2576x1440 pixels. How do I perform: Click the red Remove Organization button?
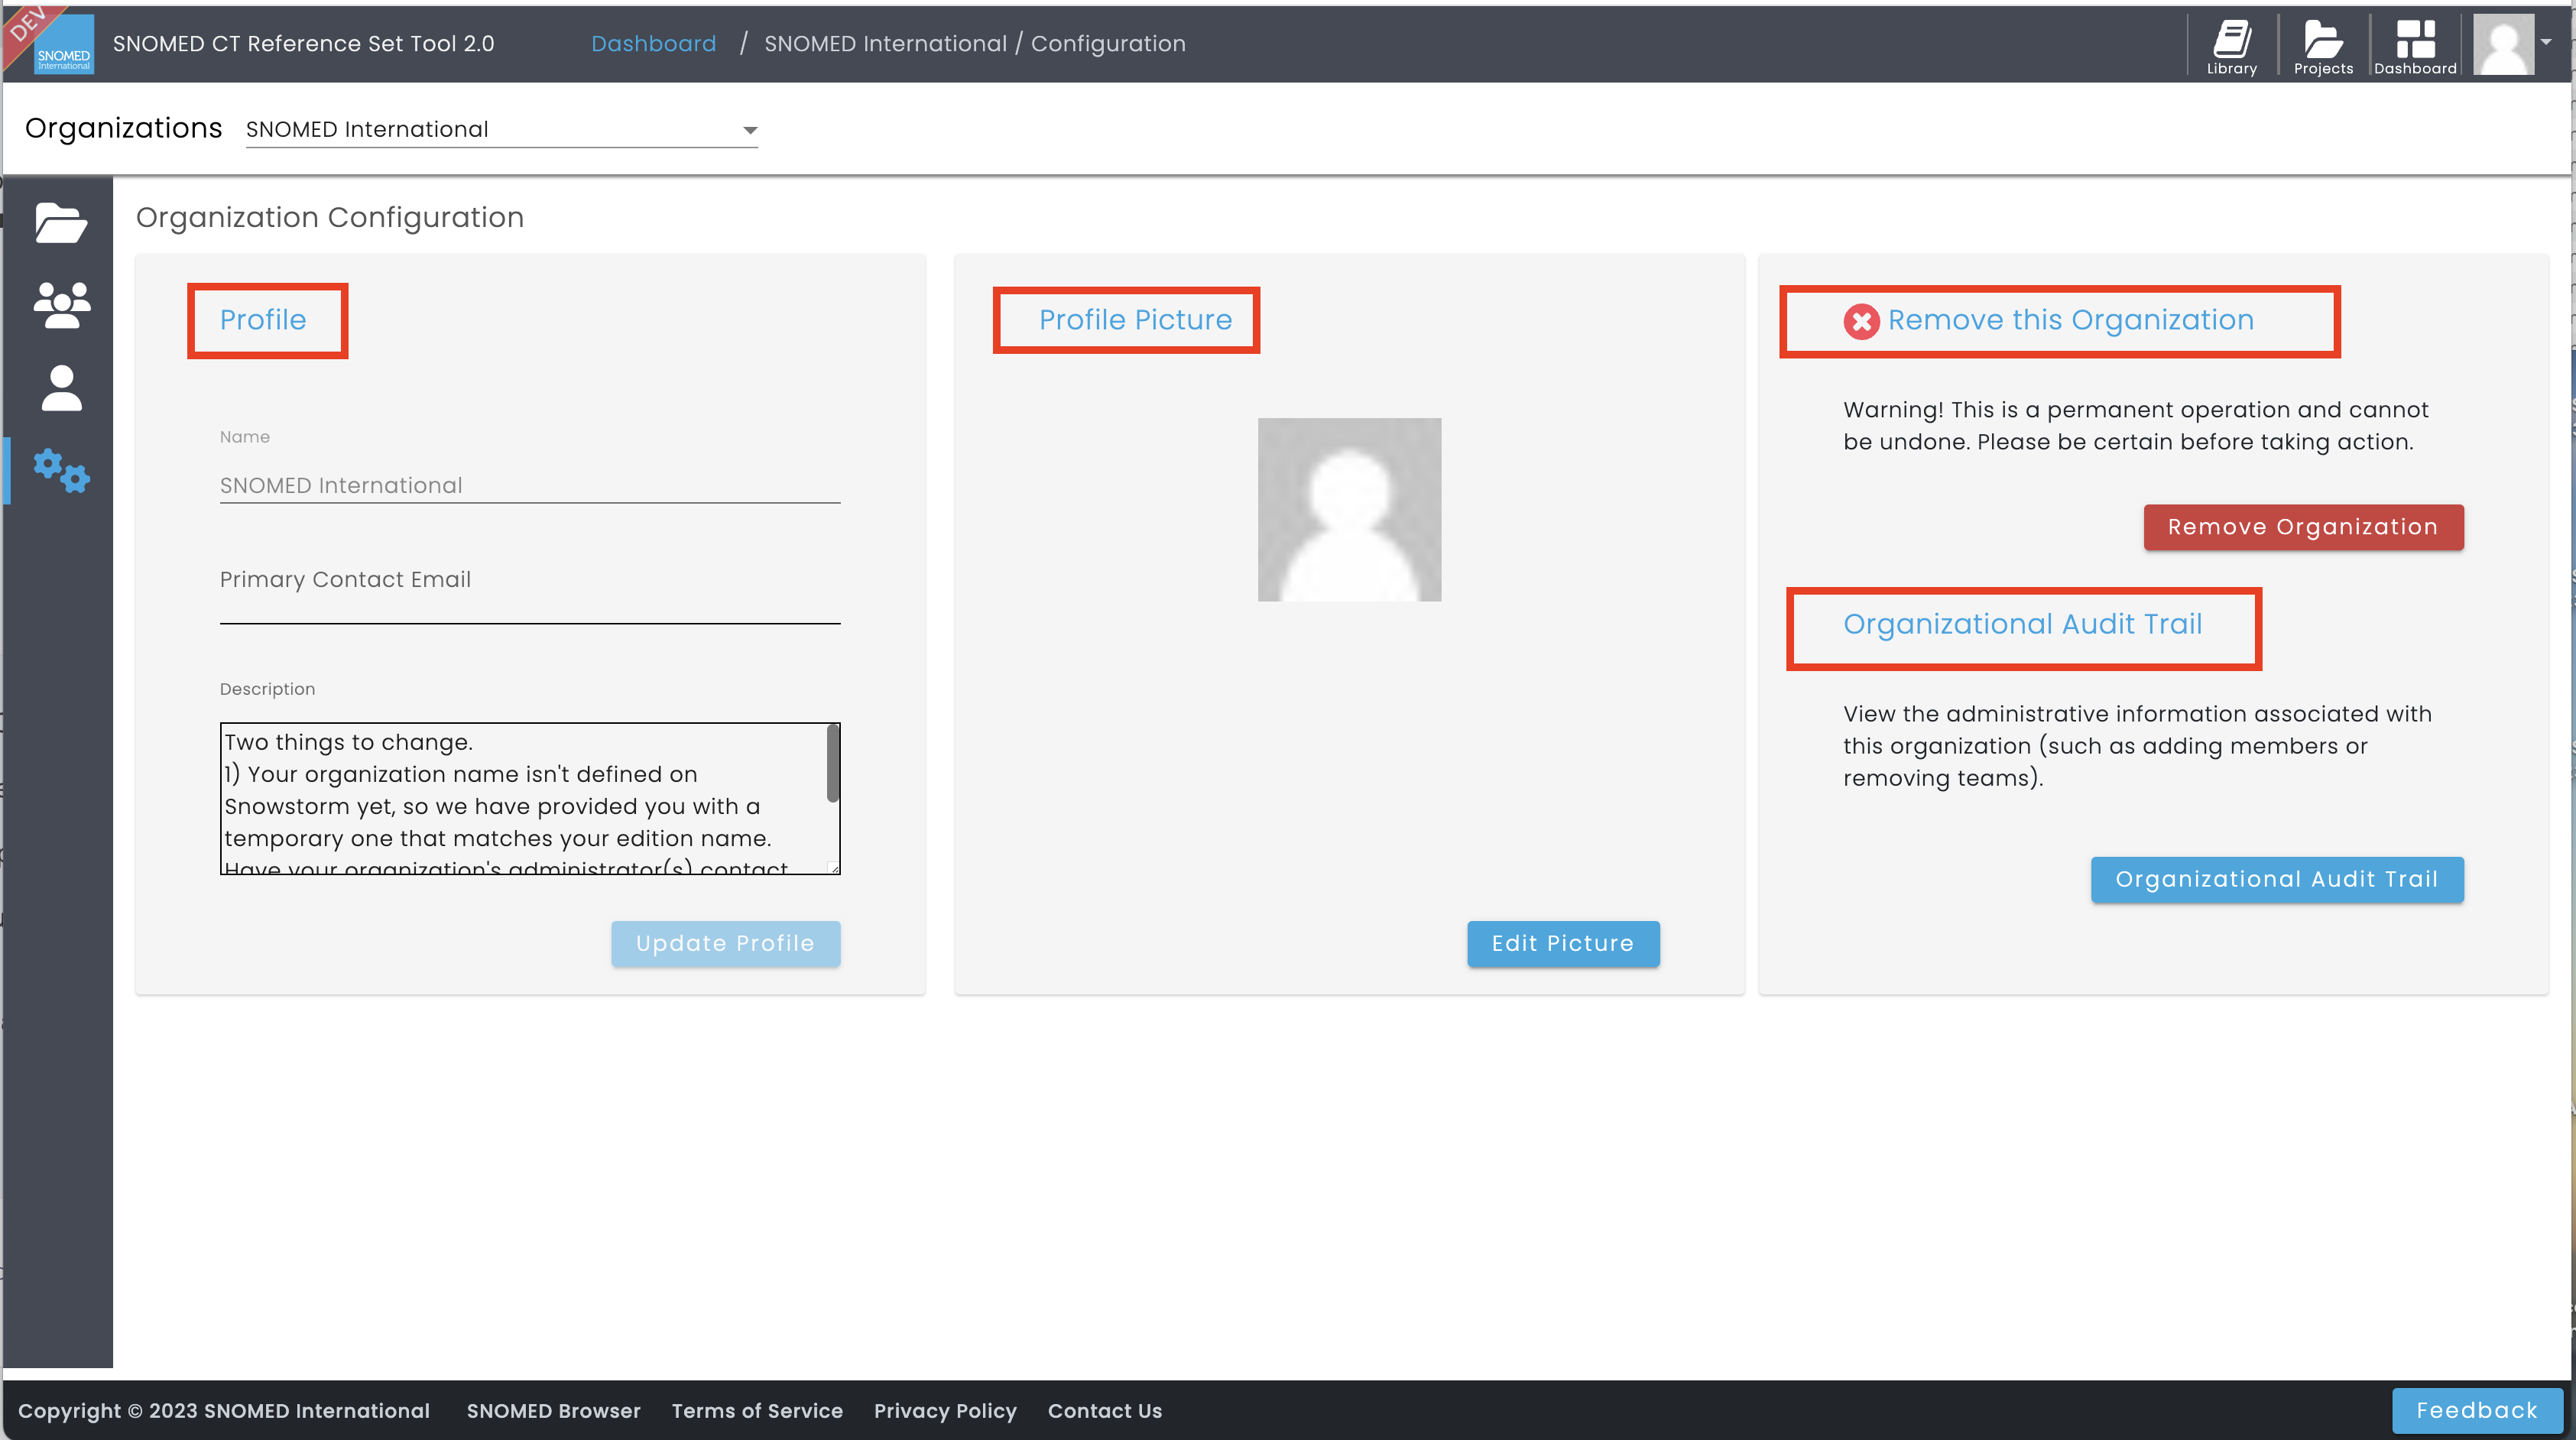tap(2303, 527)
